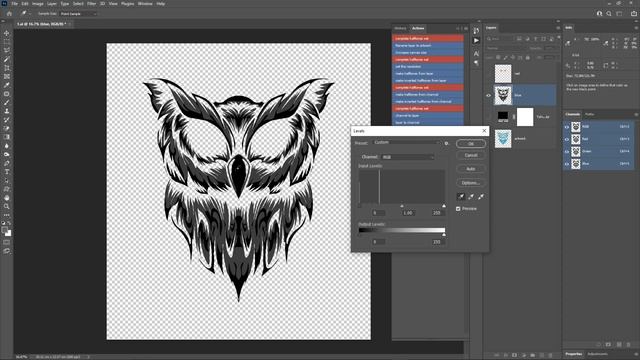This screenshot has height=360, width=640.
Task: Click the Home icon in options bar
Action: click(9, 13)
